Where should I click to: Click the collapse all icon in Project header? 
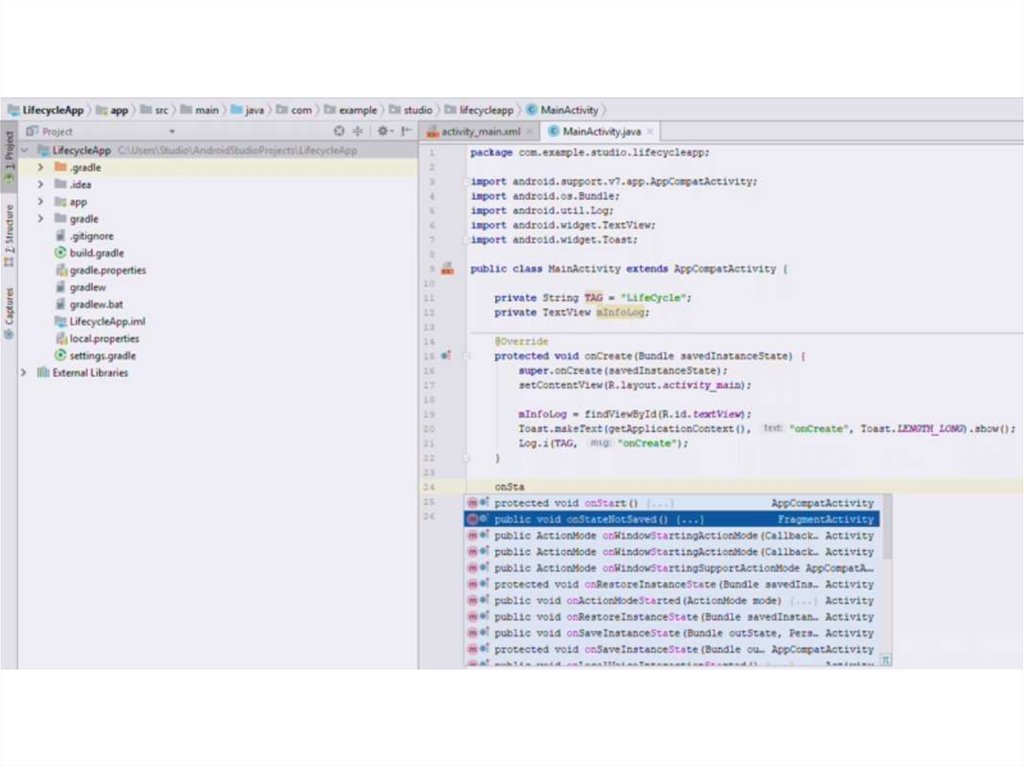[x=358, y=131]
